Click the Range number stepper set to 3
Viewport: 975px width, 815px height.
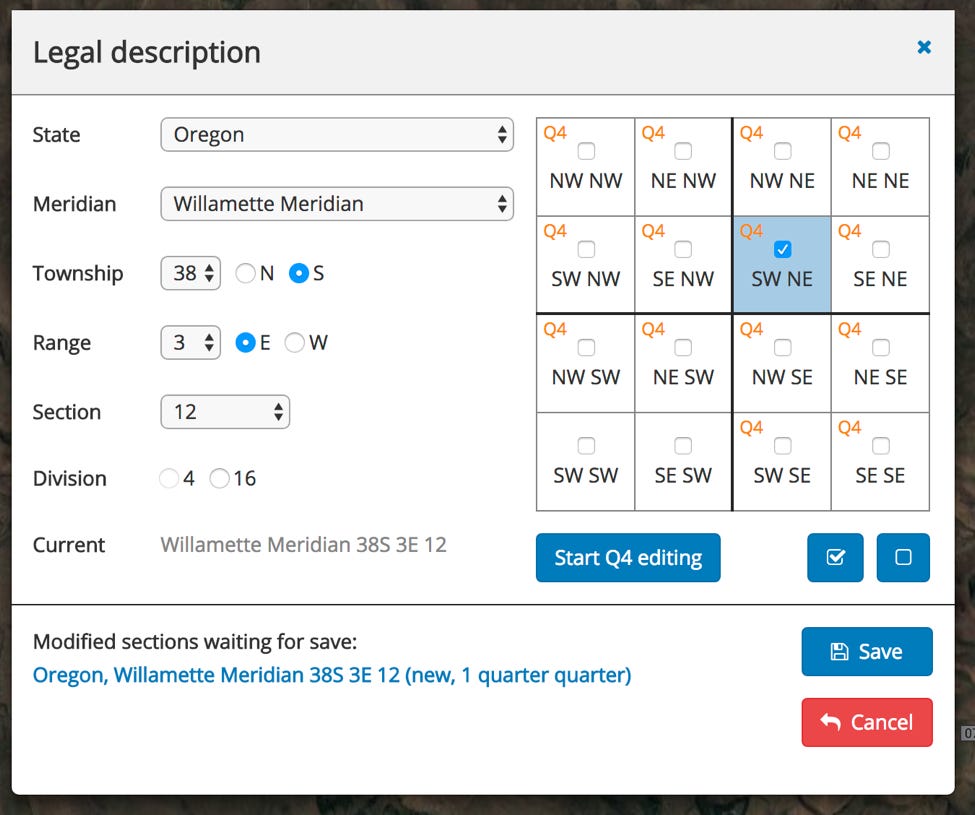[x=190, y=343]
